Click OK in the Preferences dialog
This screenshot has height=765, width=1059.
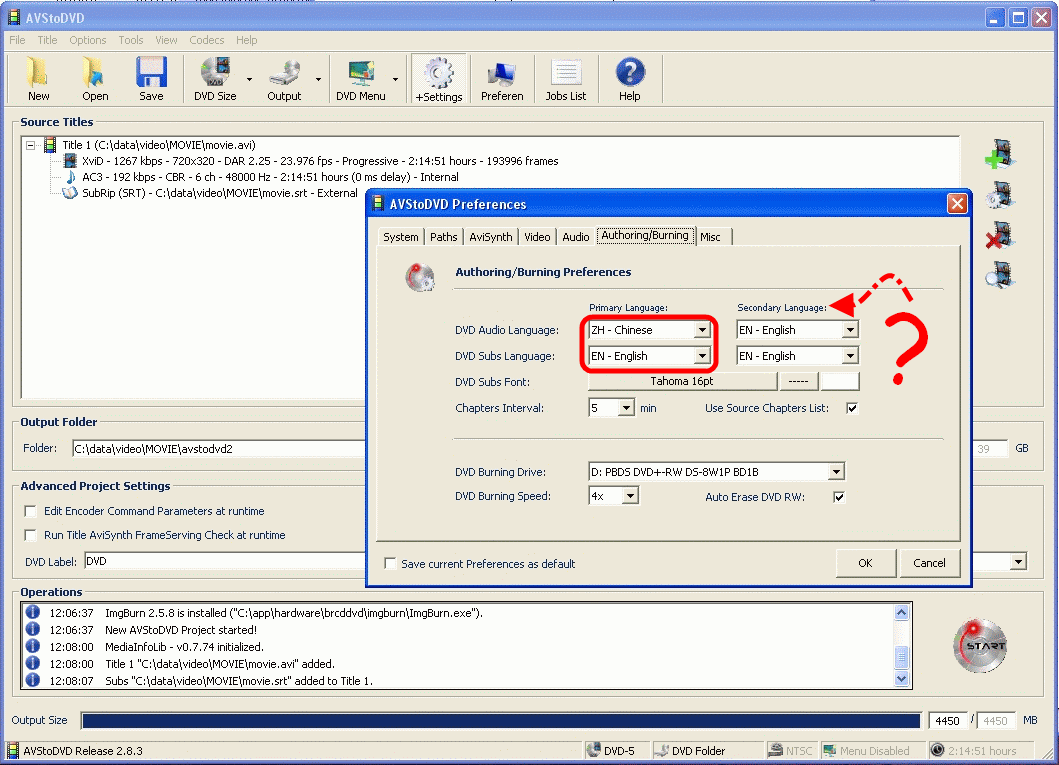[865, 563]
